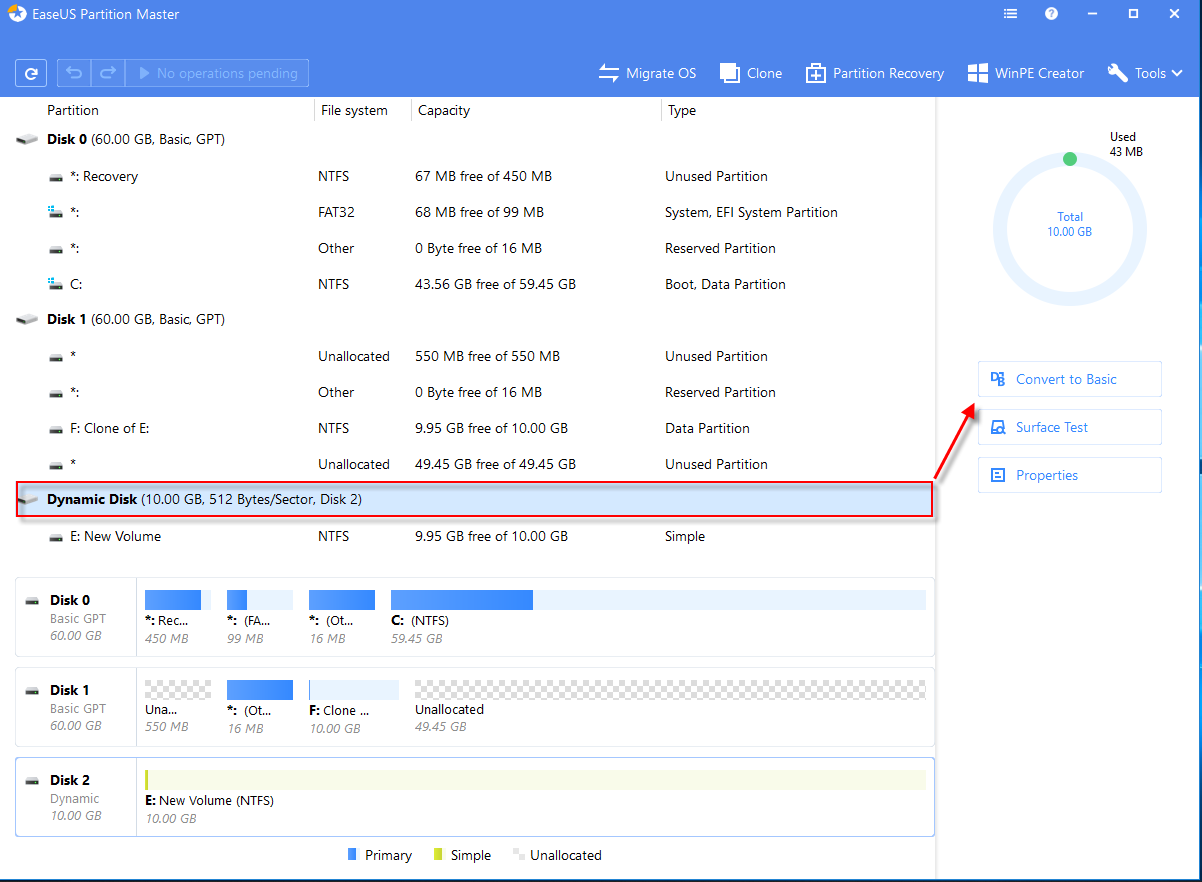Open the help question mark icon
The image size is (1202, 882).
click(1051, 14)
